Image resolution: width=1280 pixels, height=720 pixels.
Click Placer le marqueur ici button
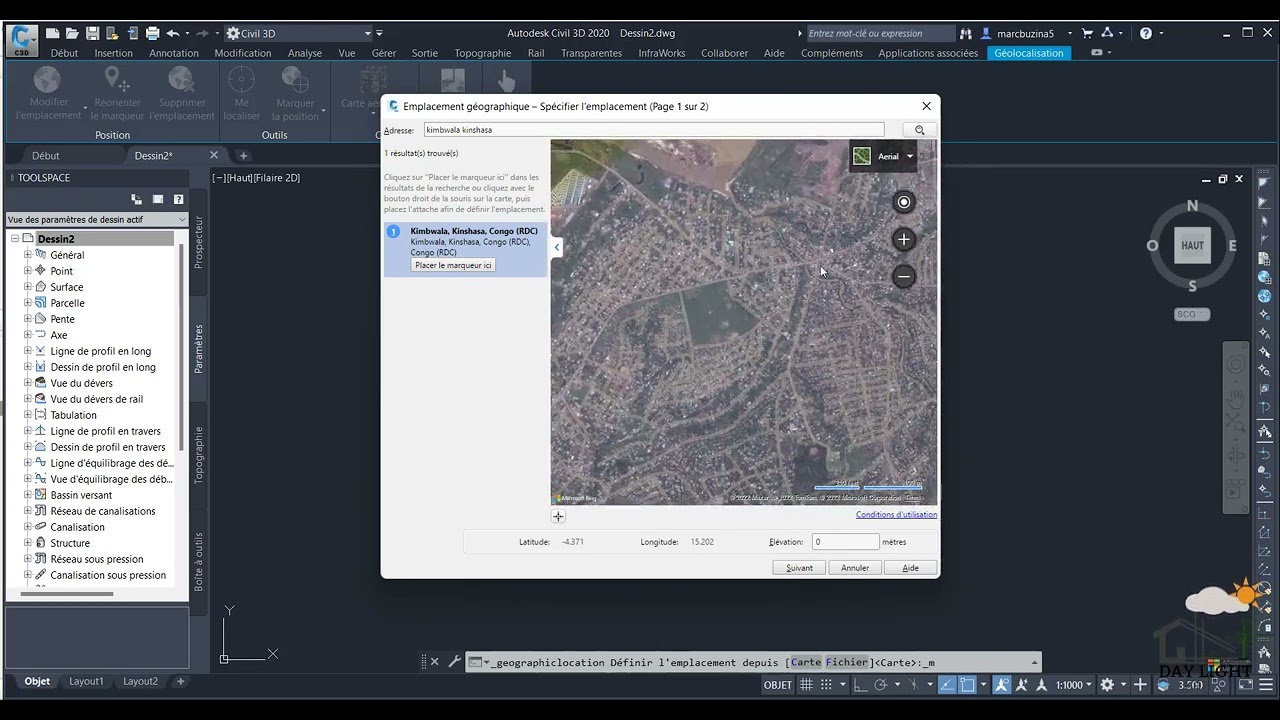pos(453,265)
